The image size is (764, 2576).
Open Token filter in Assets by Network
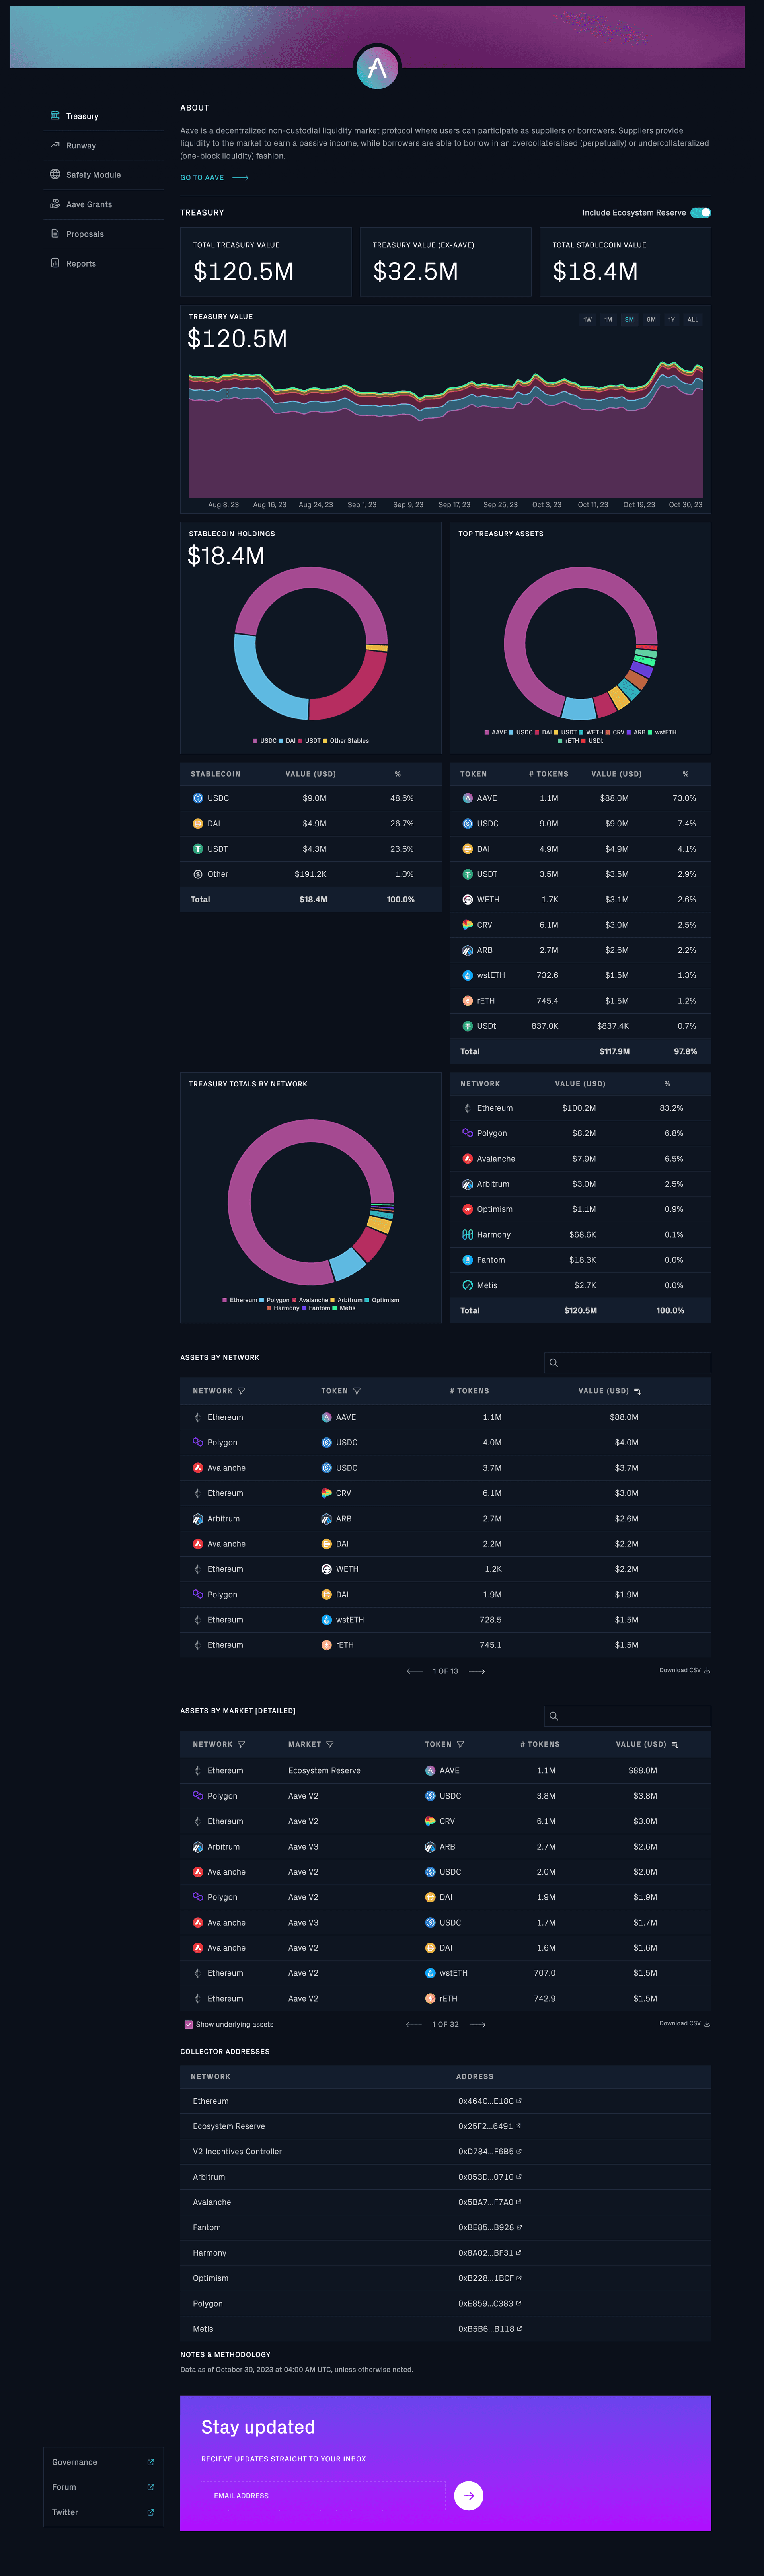coord(357,1391)
